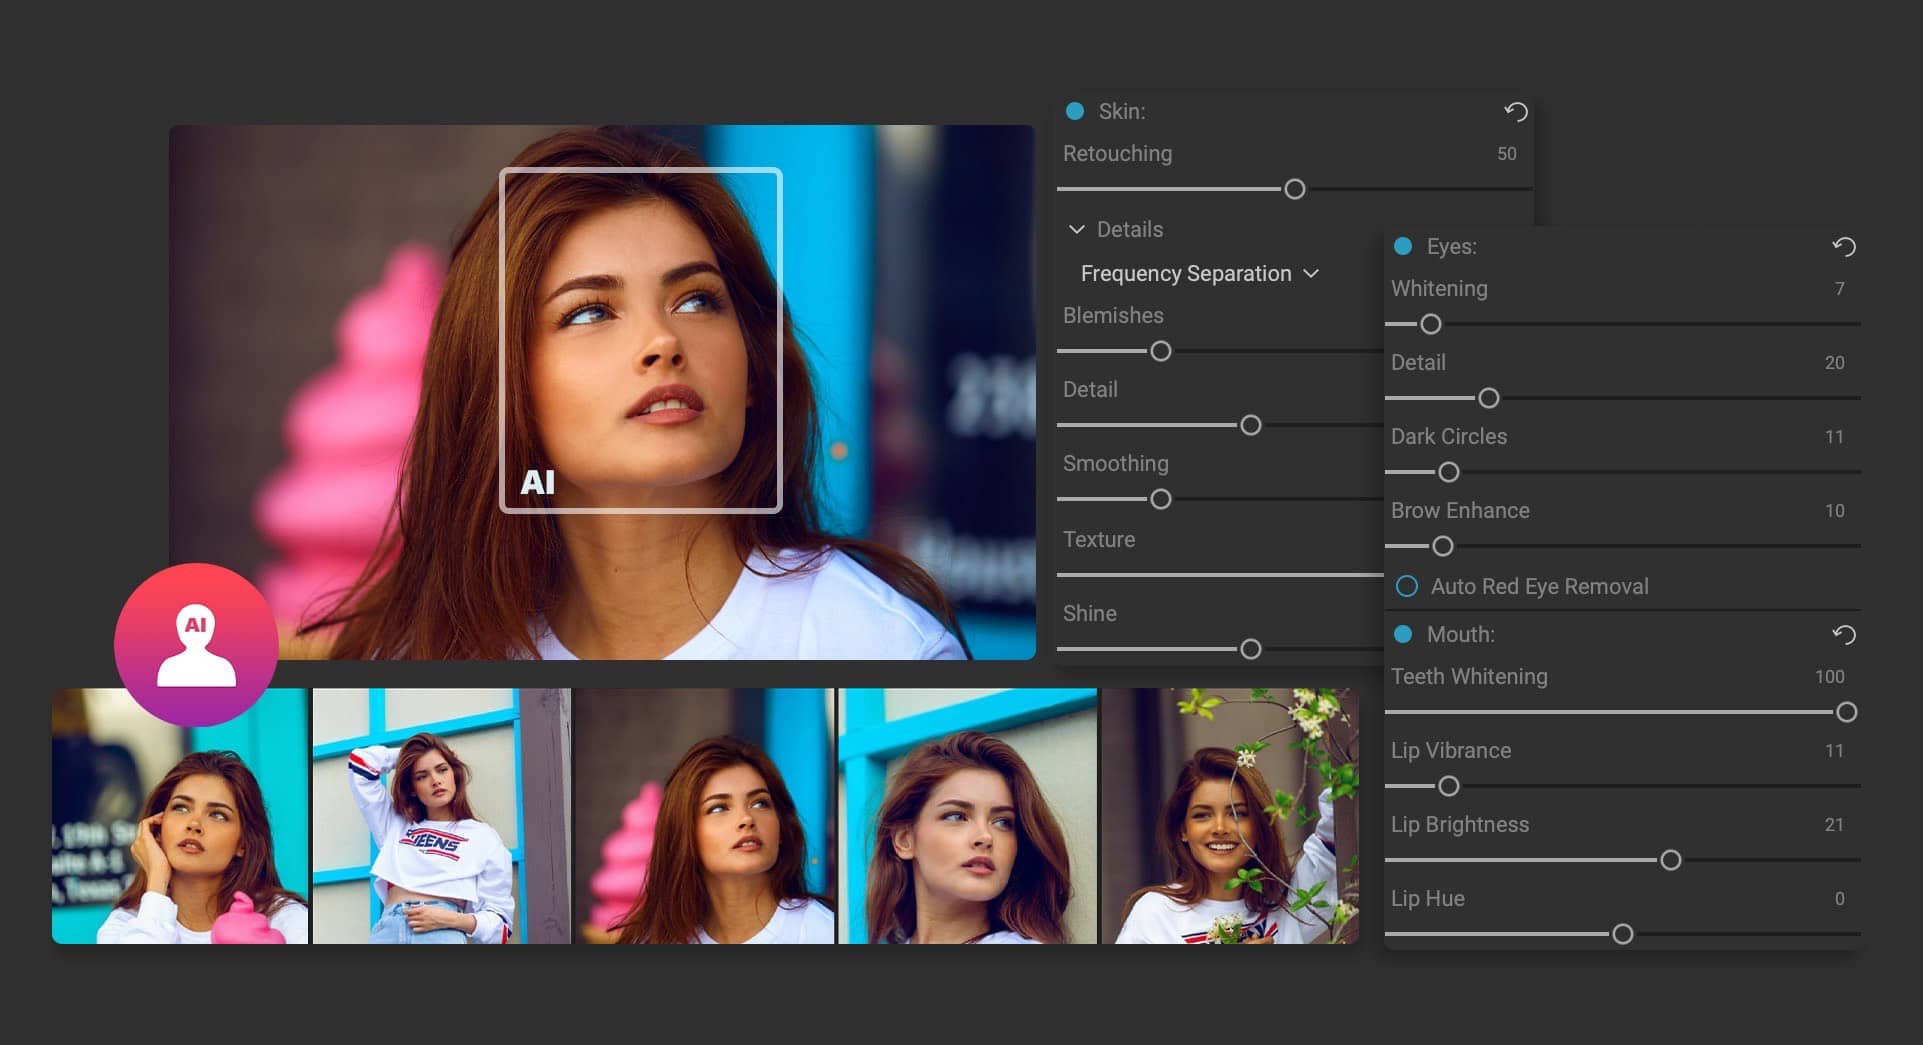Select the thumbnail showing QUEENS sweatshirt

pyautogui.click(x=442, y=816)
